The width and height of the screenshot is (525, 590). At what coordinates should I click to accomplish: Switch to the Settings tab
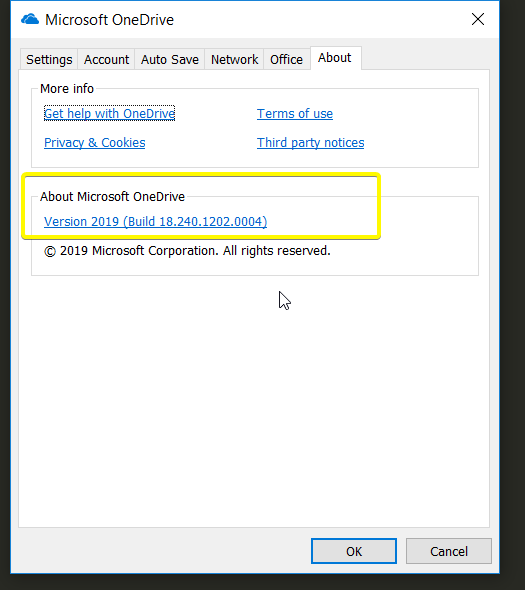(49, 59)
